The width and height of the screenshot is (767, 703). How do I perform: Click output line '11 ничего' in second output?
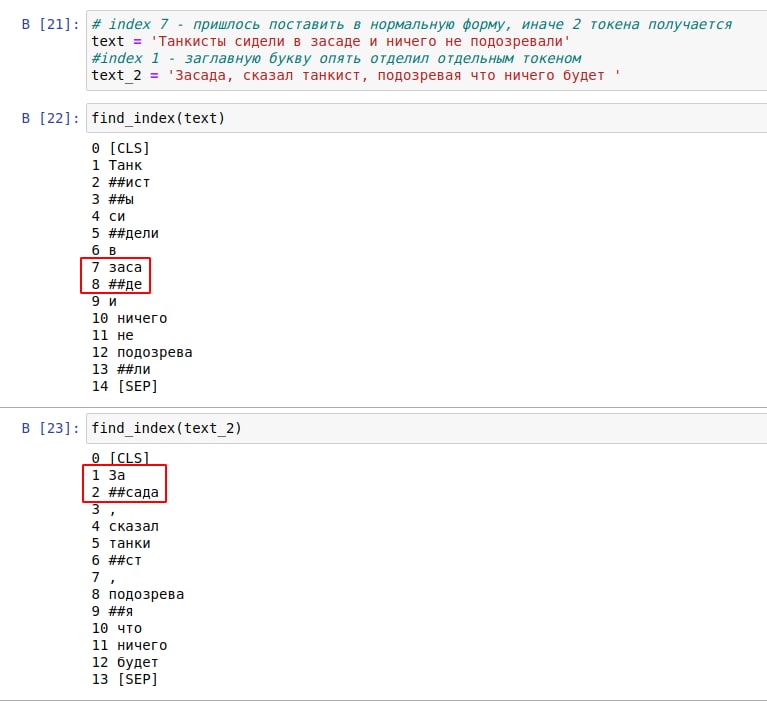point(130,646)
